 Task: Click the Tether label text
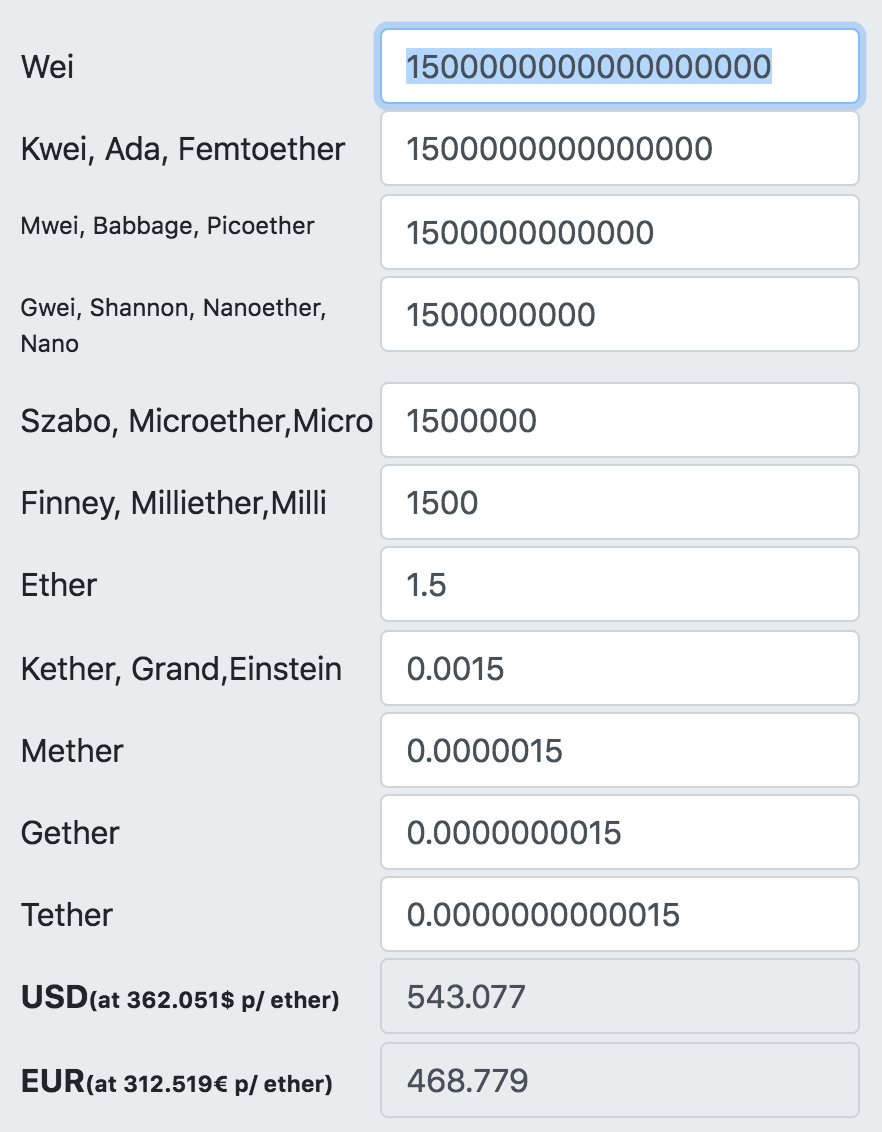(x=66, y=915)
